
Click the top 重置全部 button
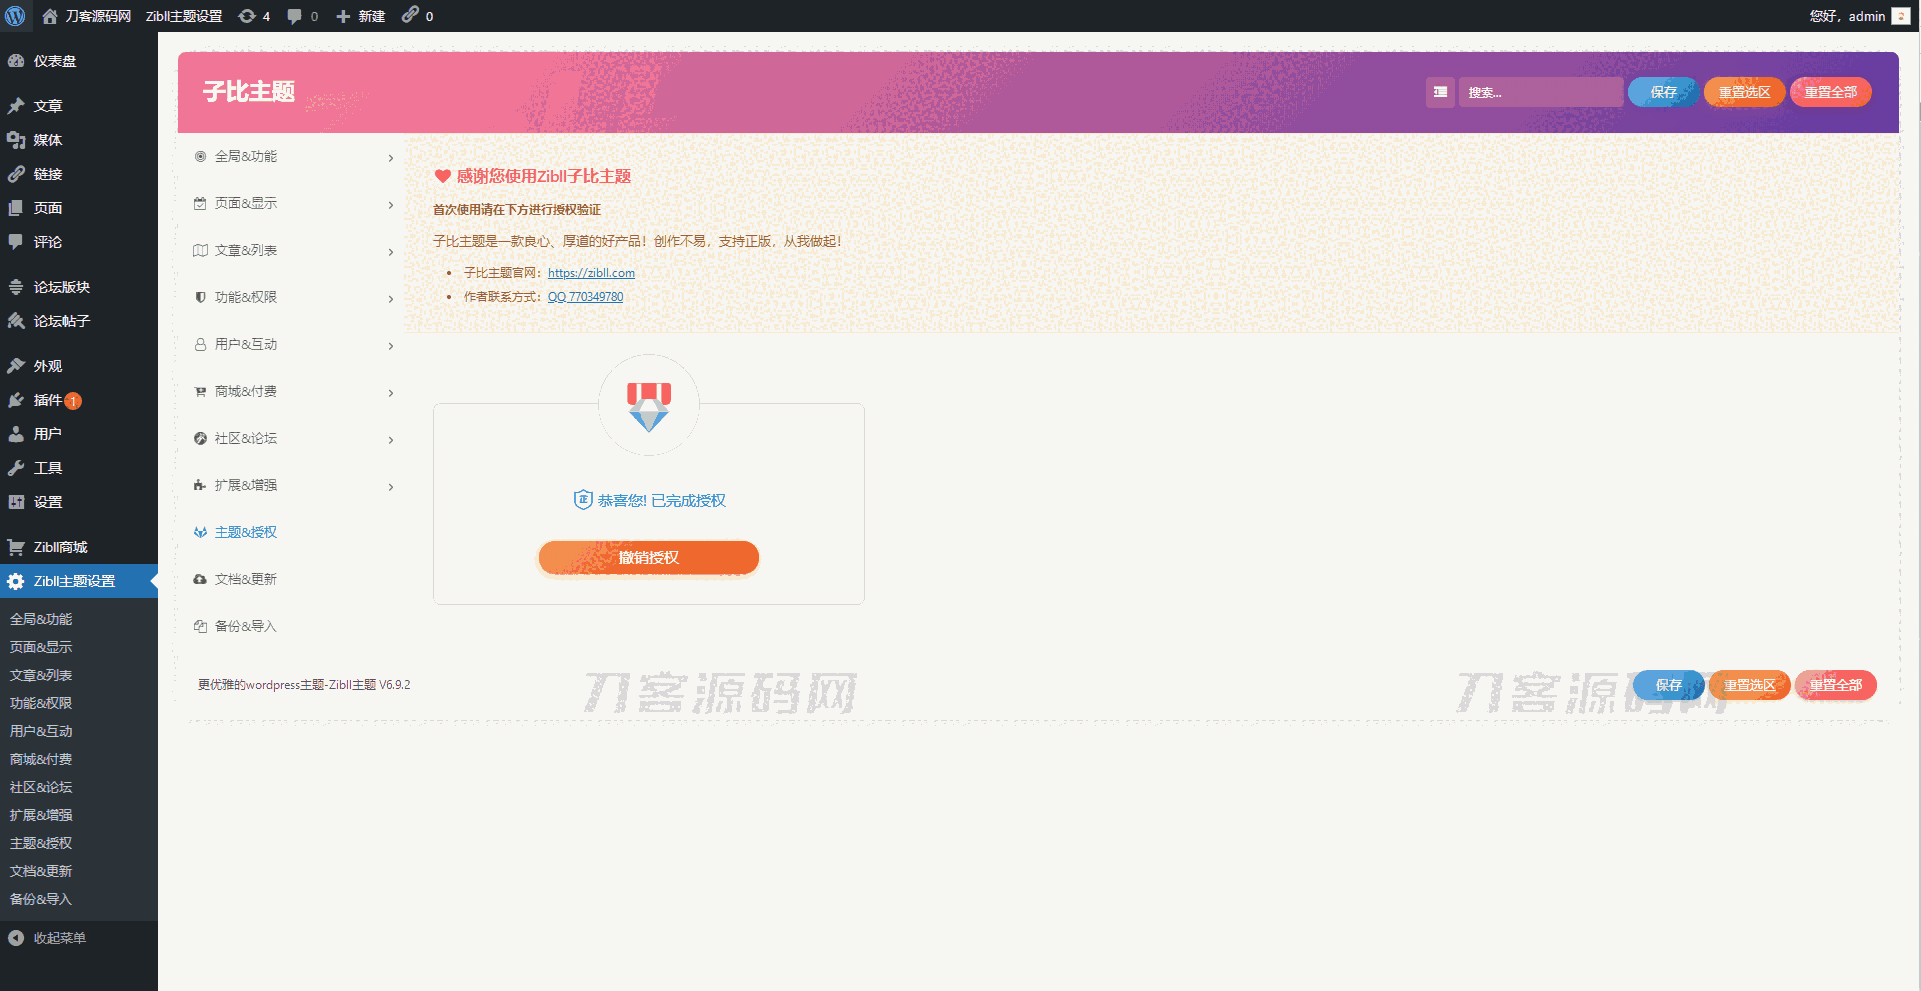point(1830,92)
